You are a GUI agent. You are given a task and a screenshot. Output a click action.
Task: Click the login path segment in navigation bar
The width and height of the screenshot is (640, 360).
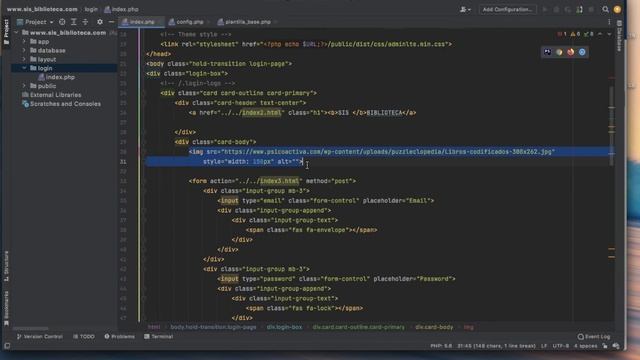tap(91, 9)
